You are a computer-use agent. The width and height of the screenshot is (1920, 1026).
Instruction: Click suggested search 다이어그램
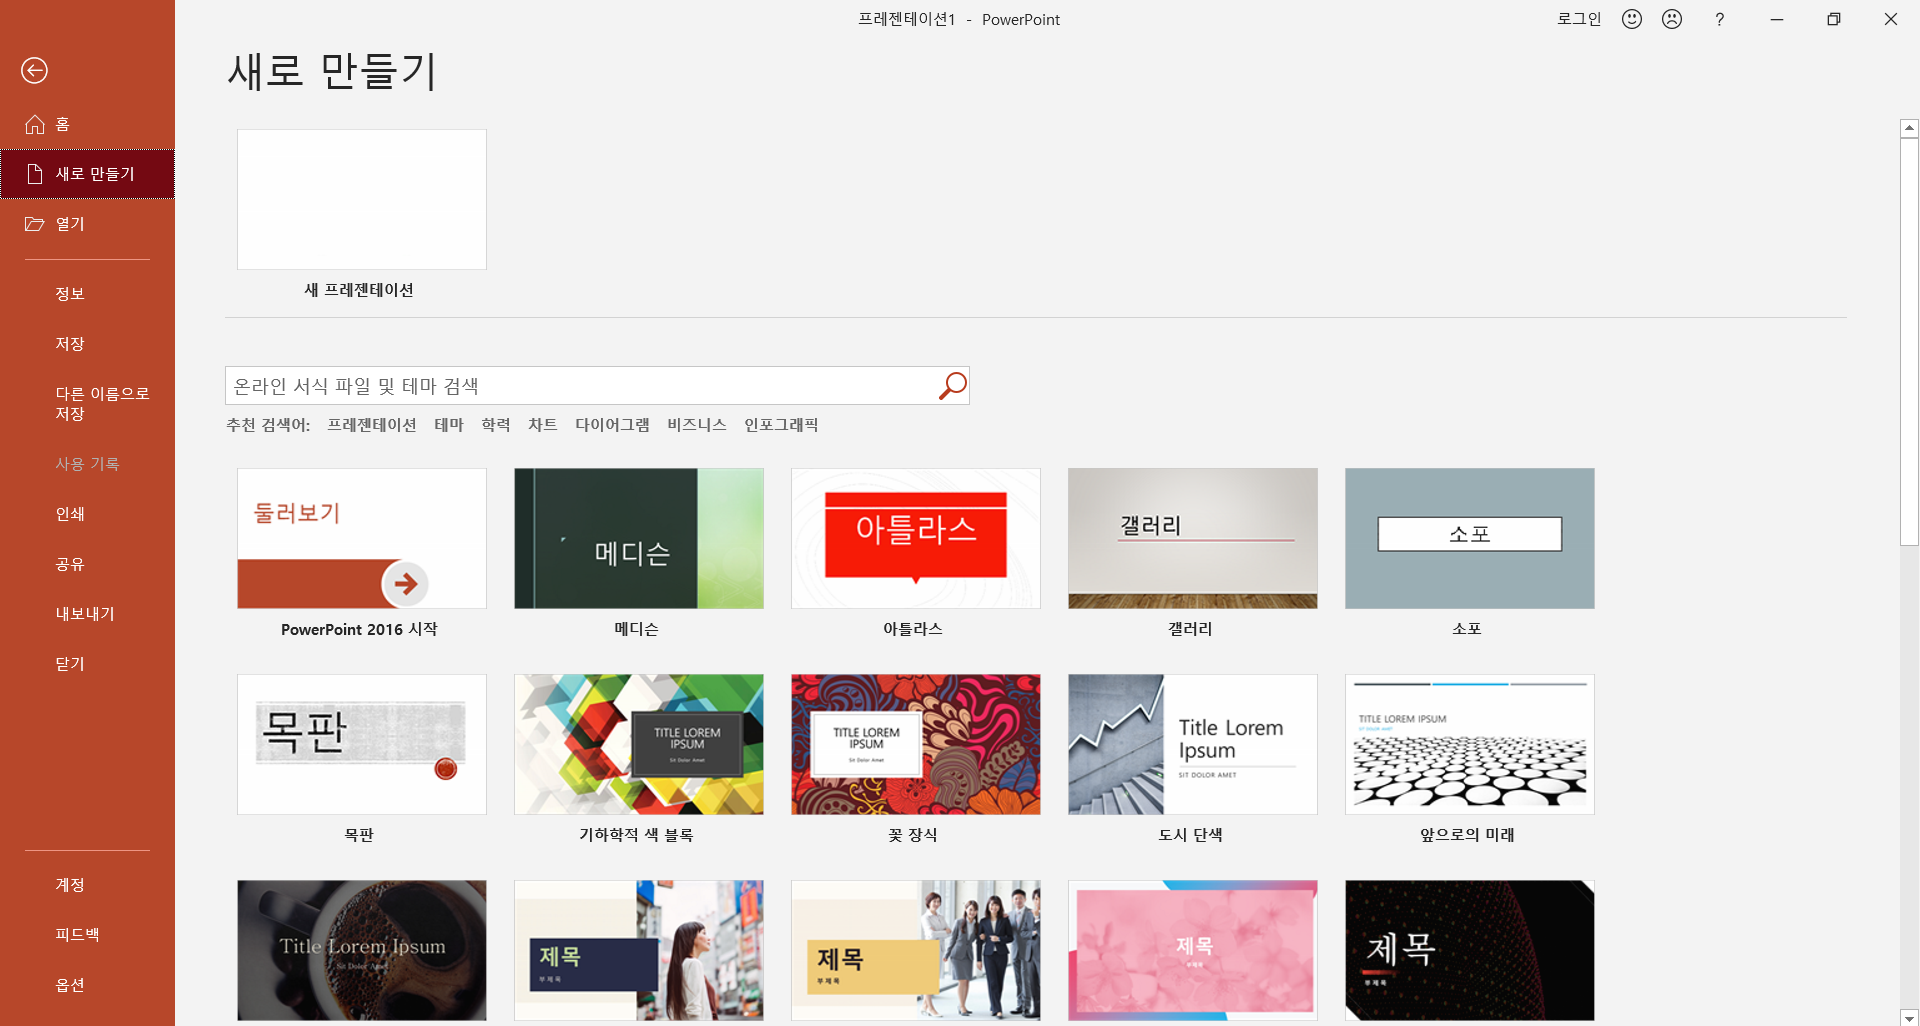point(612,425)
